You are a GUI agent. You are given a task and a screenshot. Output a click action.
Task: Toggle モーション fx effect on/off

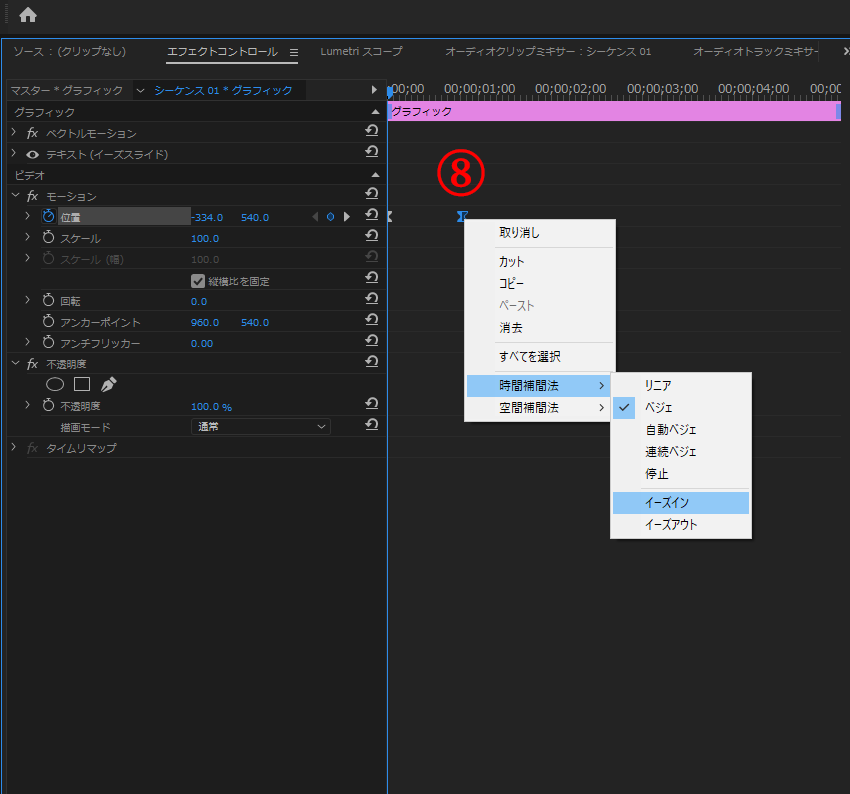(33, 196)
